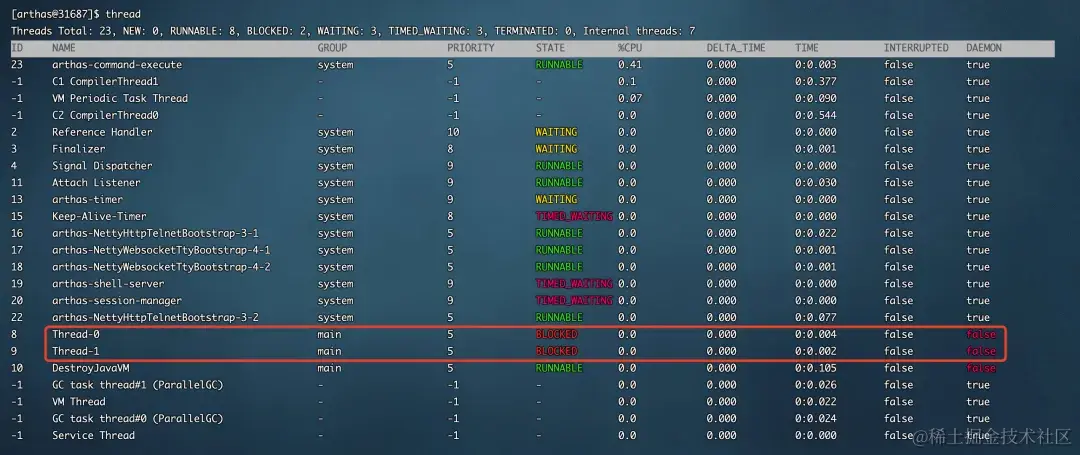The image size is (1080, 455).
Task: Click WAITING state of Reference Handler
Action: [x=557, y=132]
